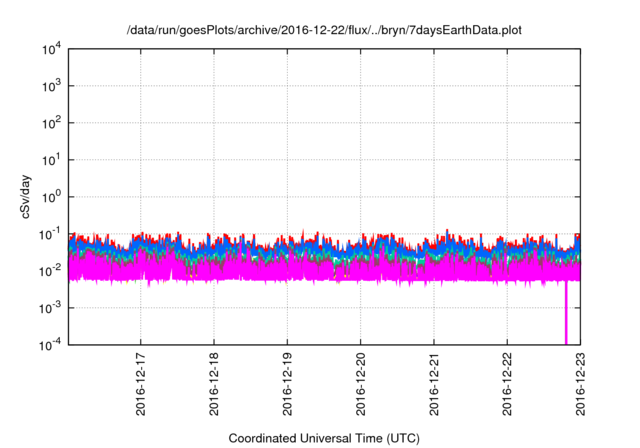640x448 pixels.
Task: Click the 10^2 y-axis tick label
Action: point(51,124)
